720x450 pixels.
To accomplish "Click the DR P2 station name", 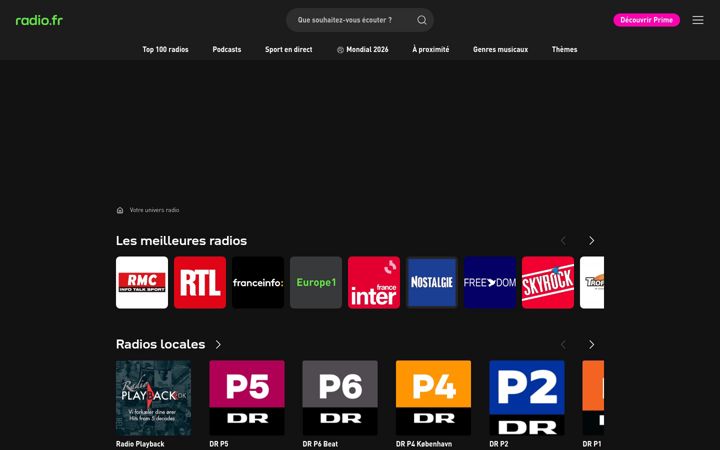I will (499, 444).
